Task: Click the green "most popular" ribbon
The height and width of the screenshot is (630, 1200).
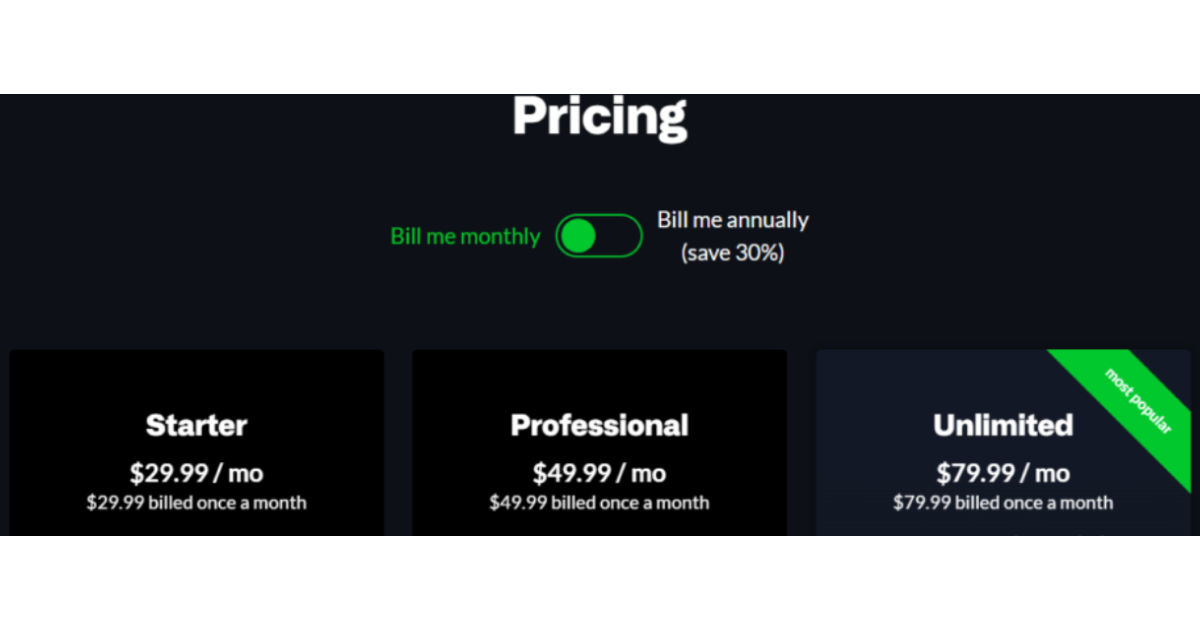Action: (1138, 401)
